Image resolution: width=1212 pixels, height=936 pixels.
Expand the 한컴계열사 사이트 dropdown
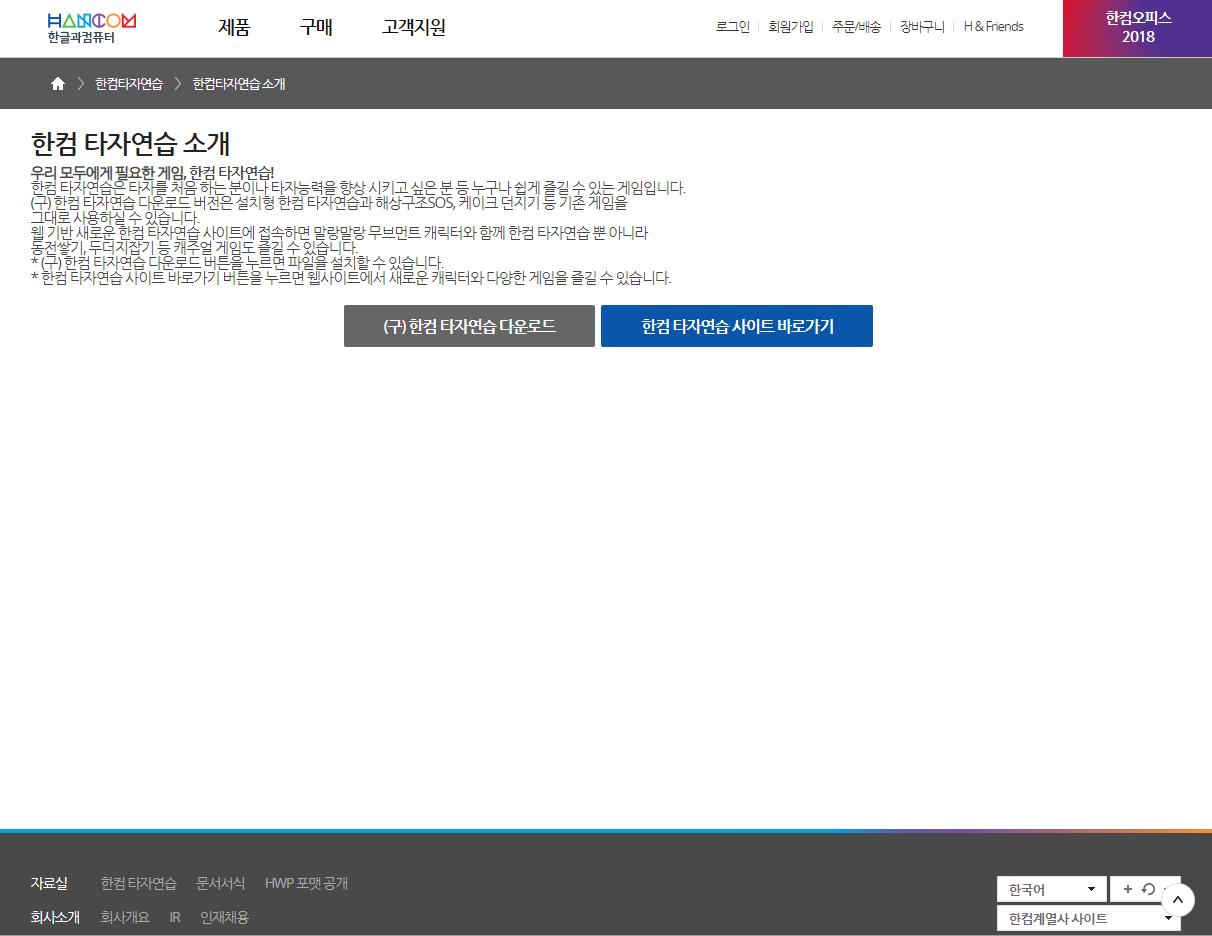click(1088, 918)
